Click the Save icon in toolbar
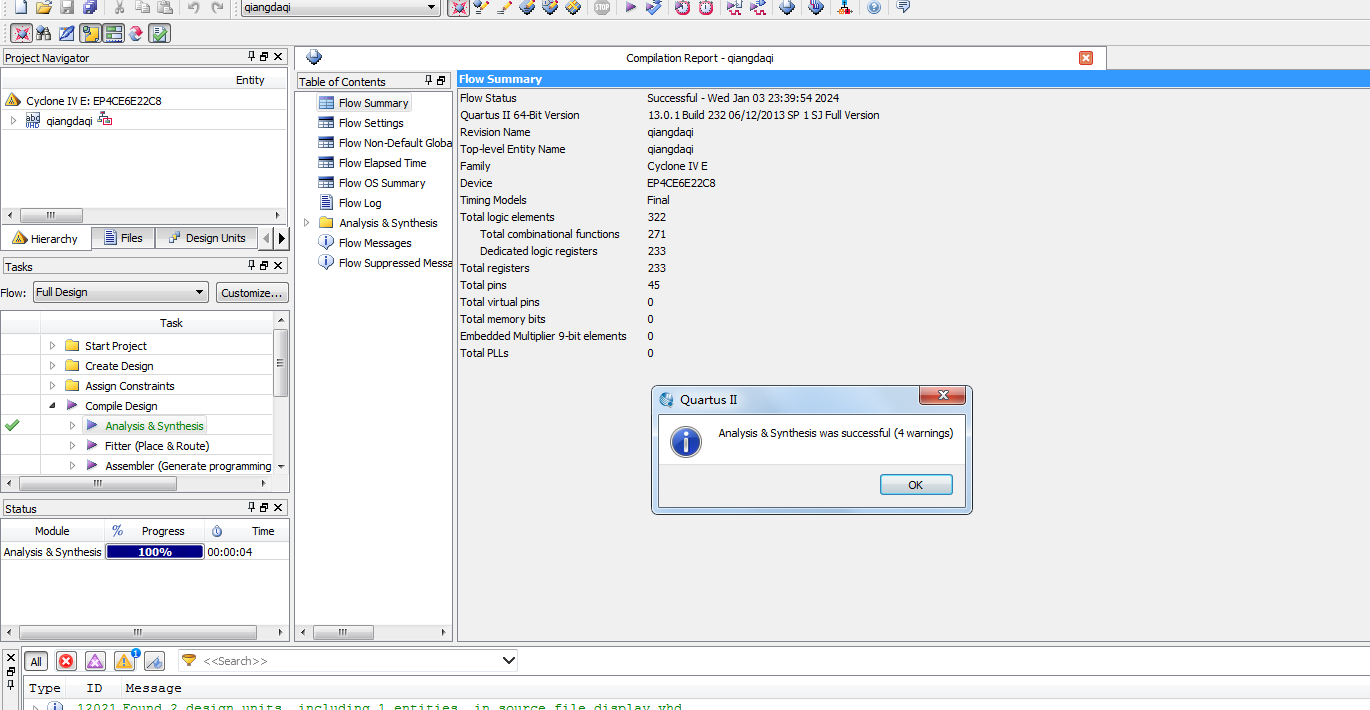 click(67, 7)
